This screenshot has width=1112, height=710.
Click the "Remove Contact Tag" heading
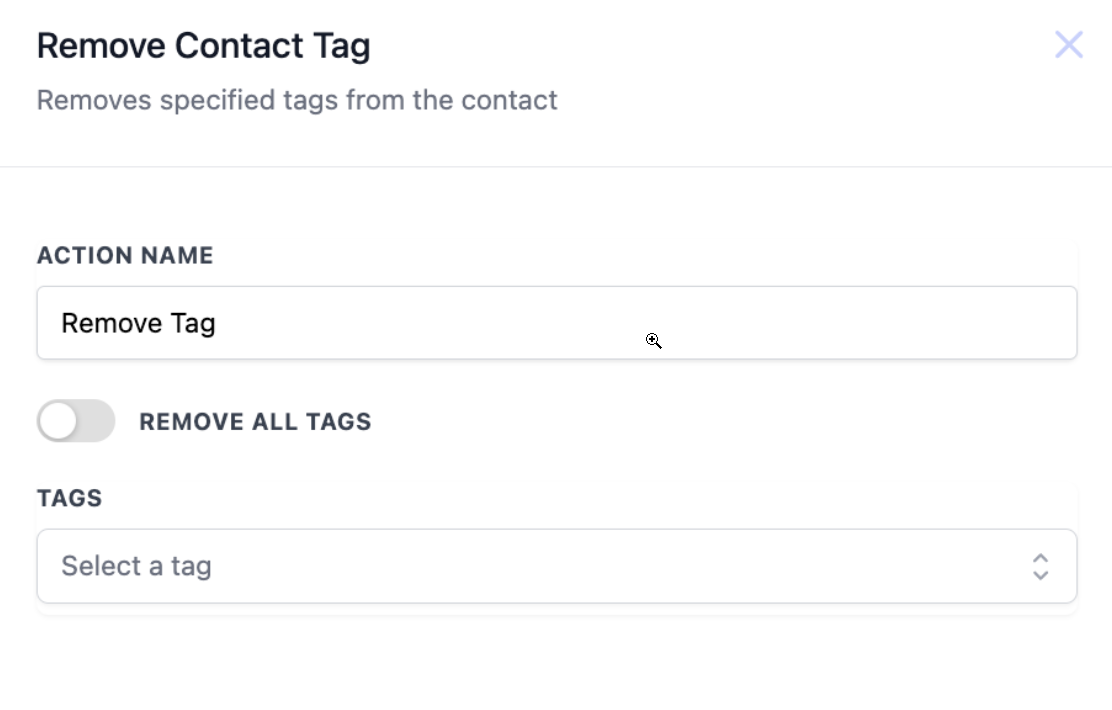click(x=203, y=46)
